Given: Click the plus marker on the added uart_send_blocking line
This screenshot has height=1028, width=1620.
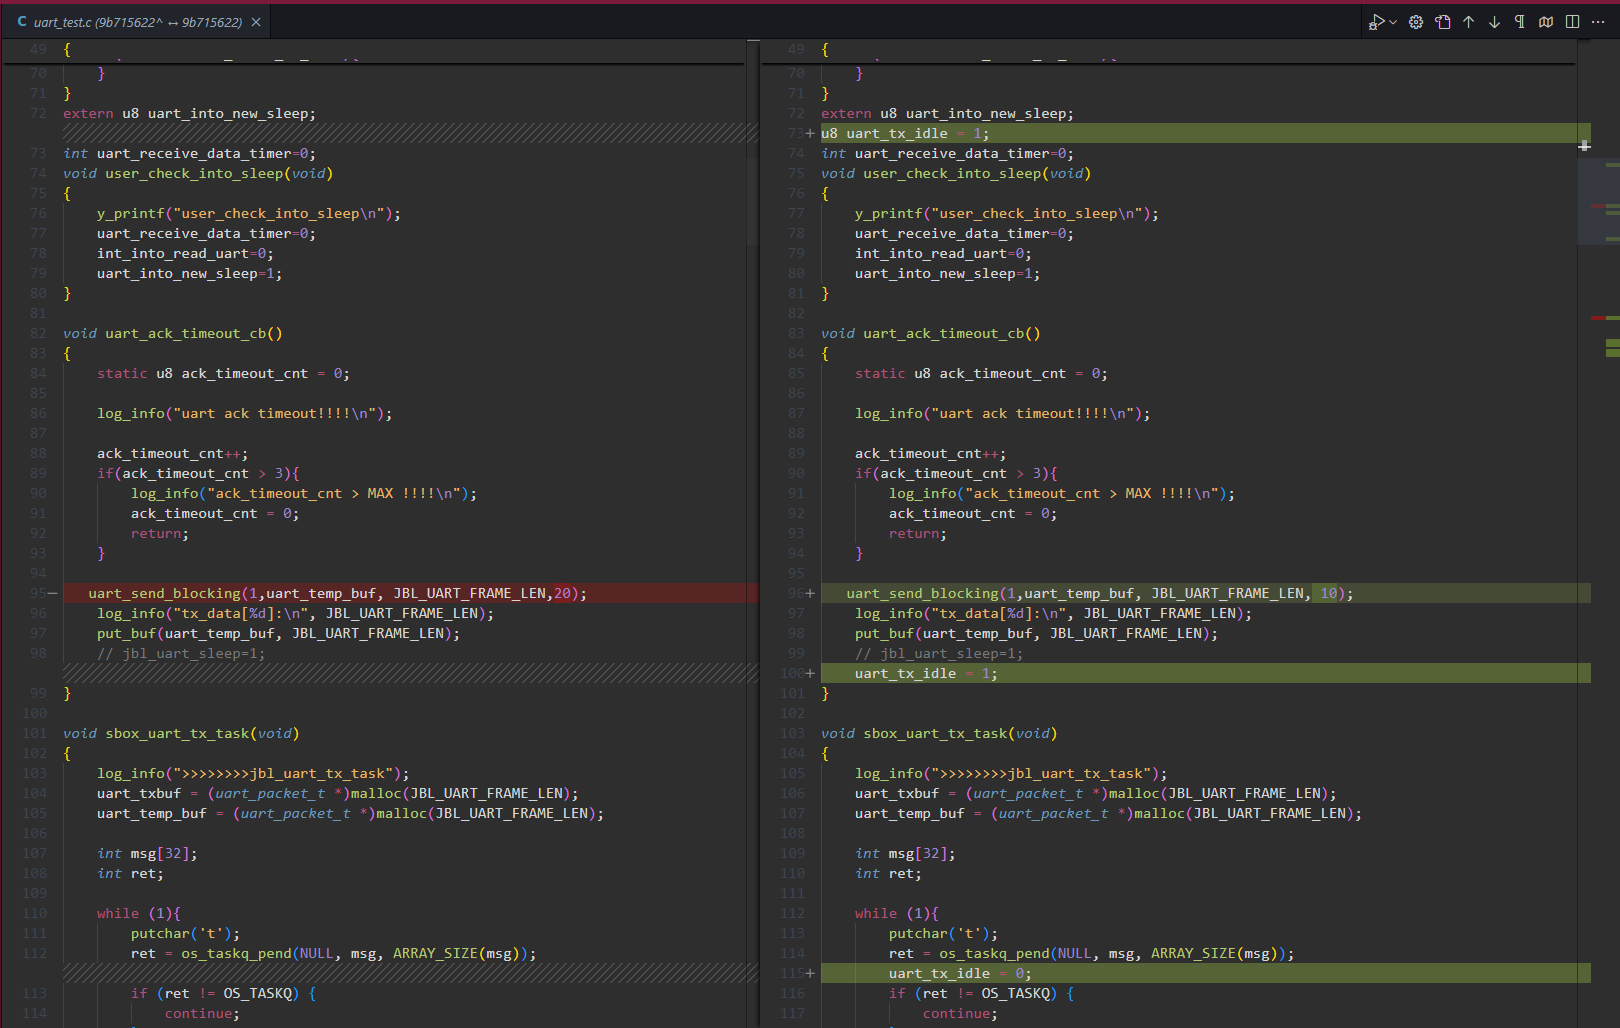Looking at the screenshot, I should (811, 594).
